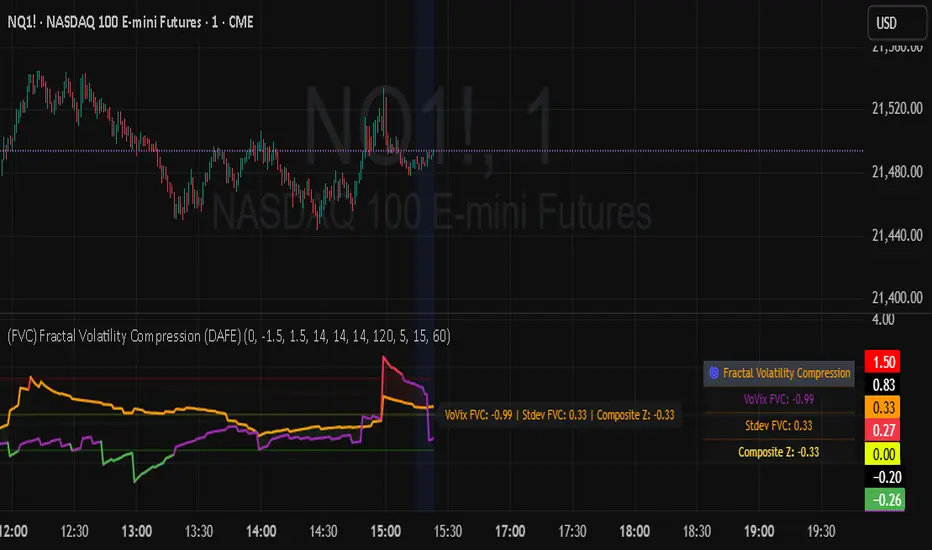The image size is (932, 550).
Task: Click the orange 0.33 value label
Action: [883, 408]
